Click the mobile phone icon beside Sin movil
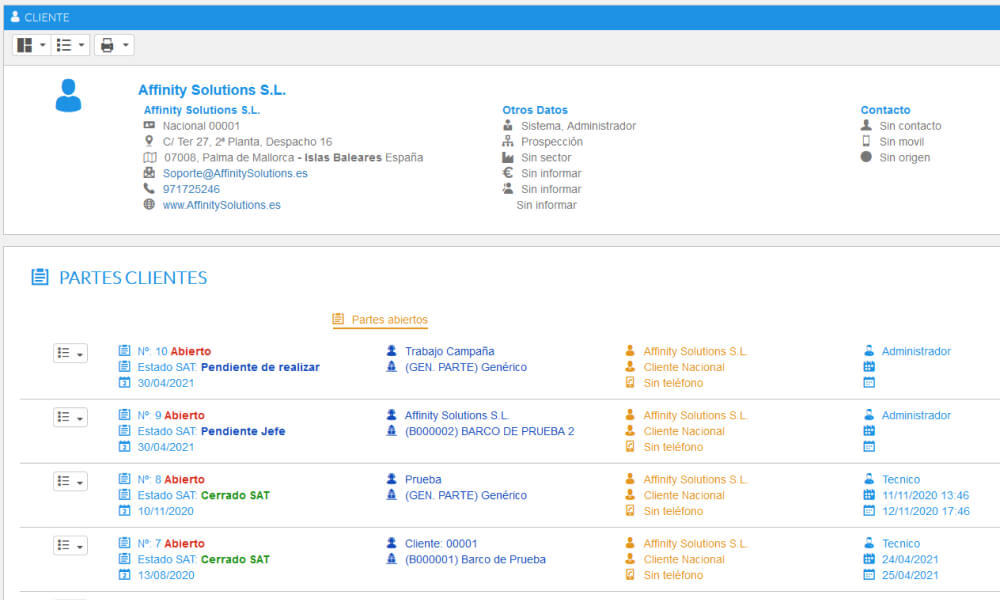 866,141
